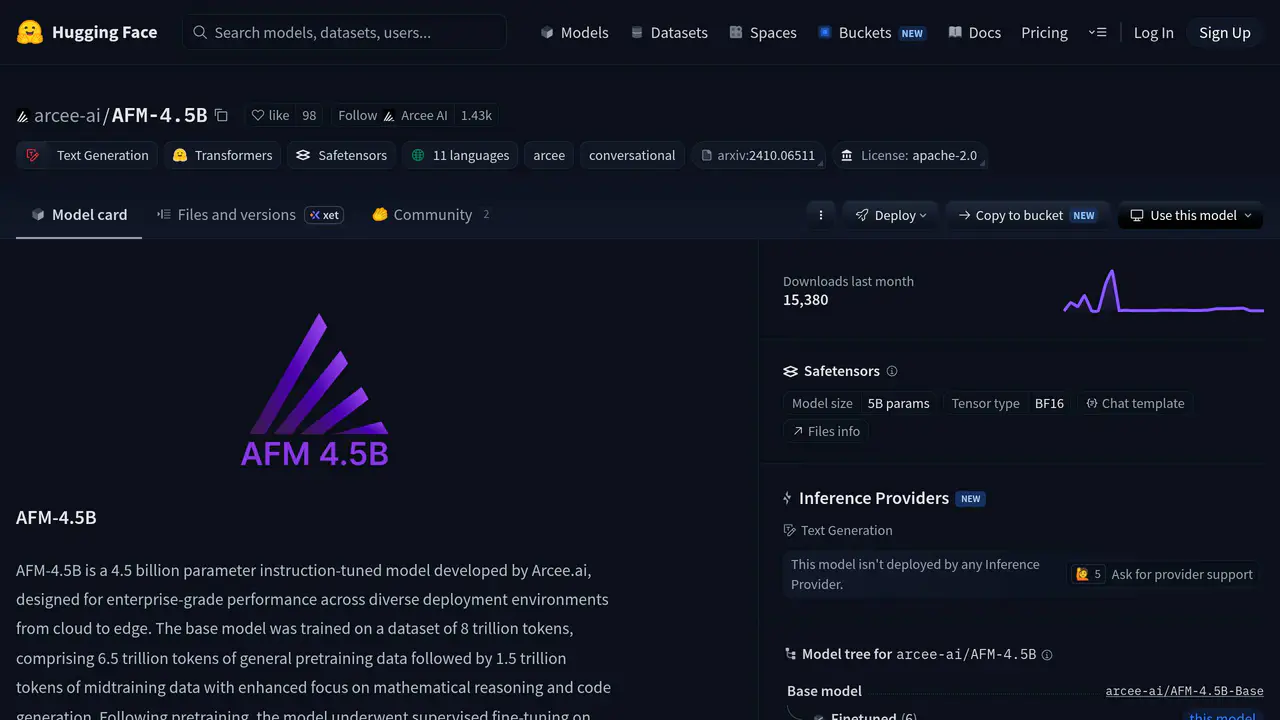The height and width of the screenshot is (720, 1280).
Task: Open Models in top navigation
Action: click(574, 32)
